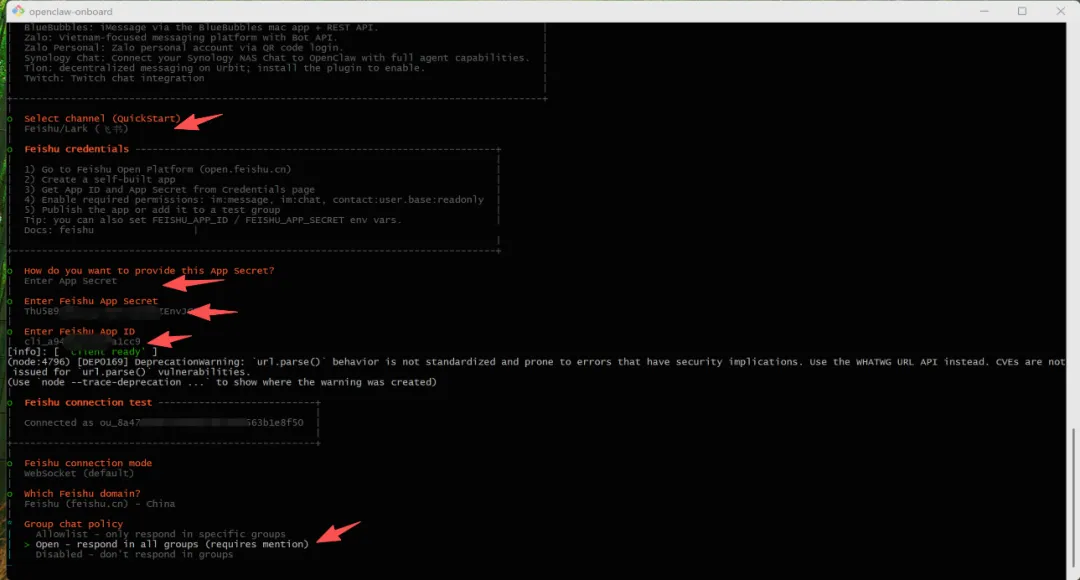The image size is (1080, 580).
Task: Click the 'Twitch: Twitch chat integration' line
Action: tap(114, 79)
